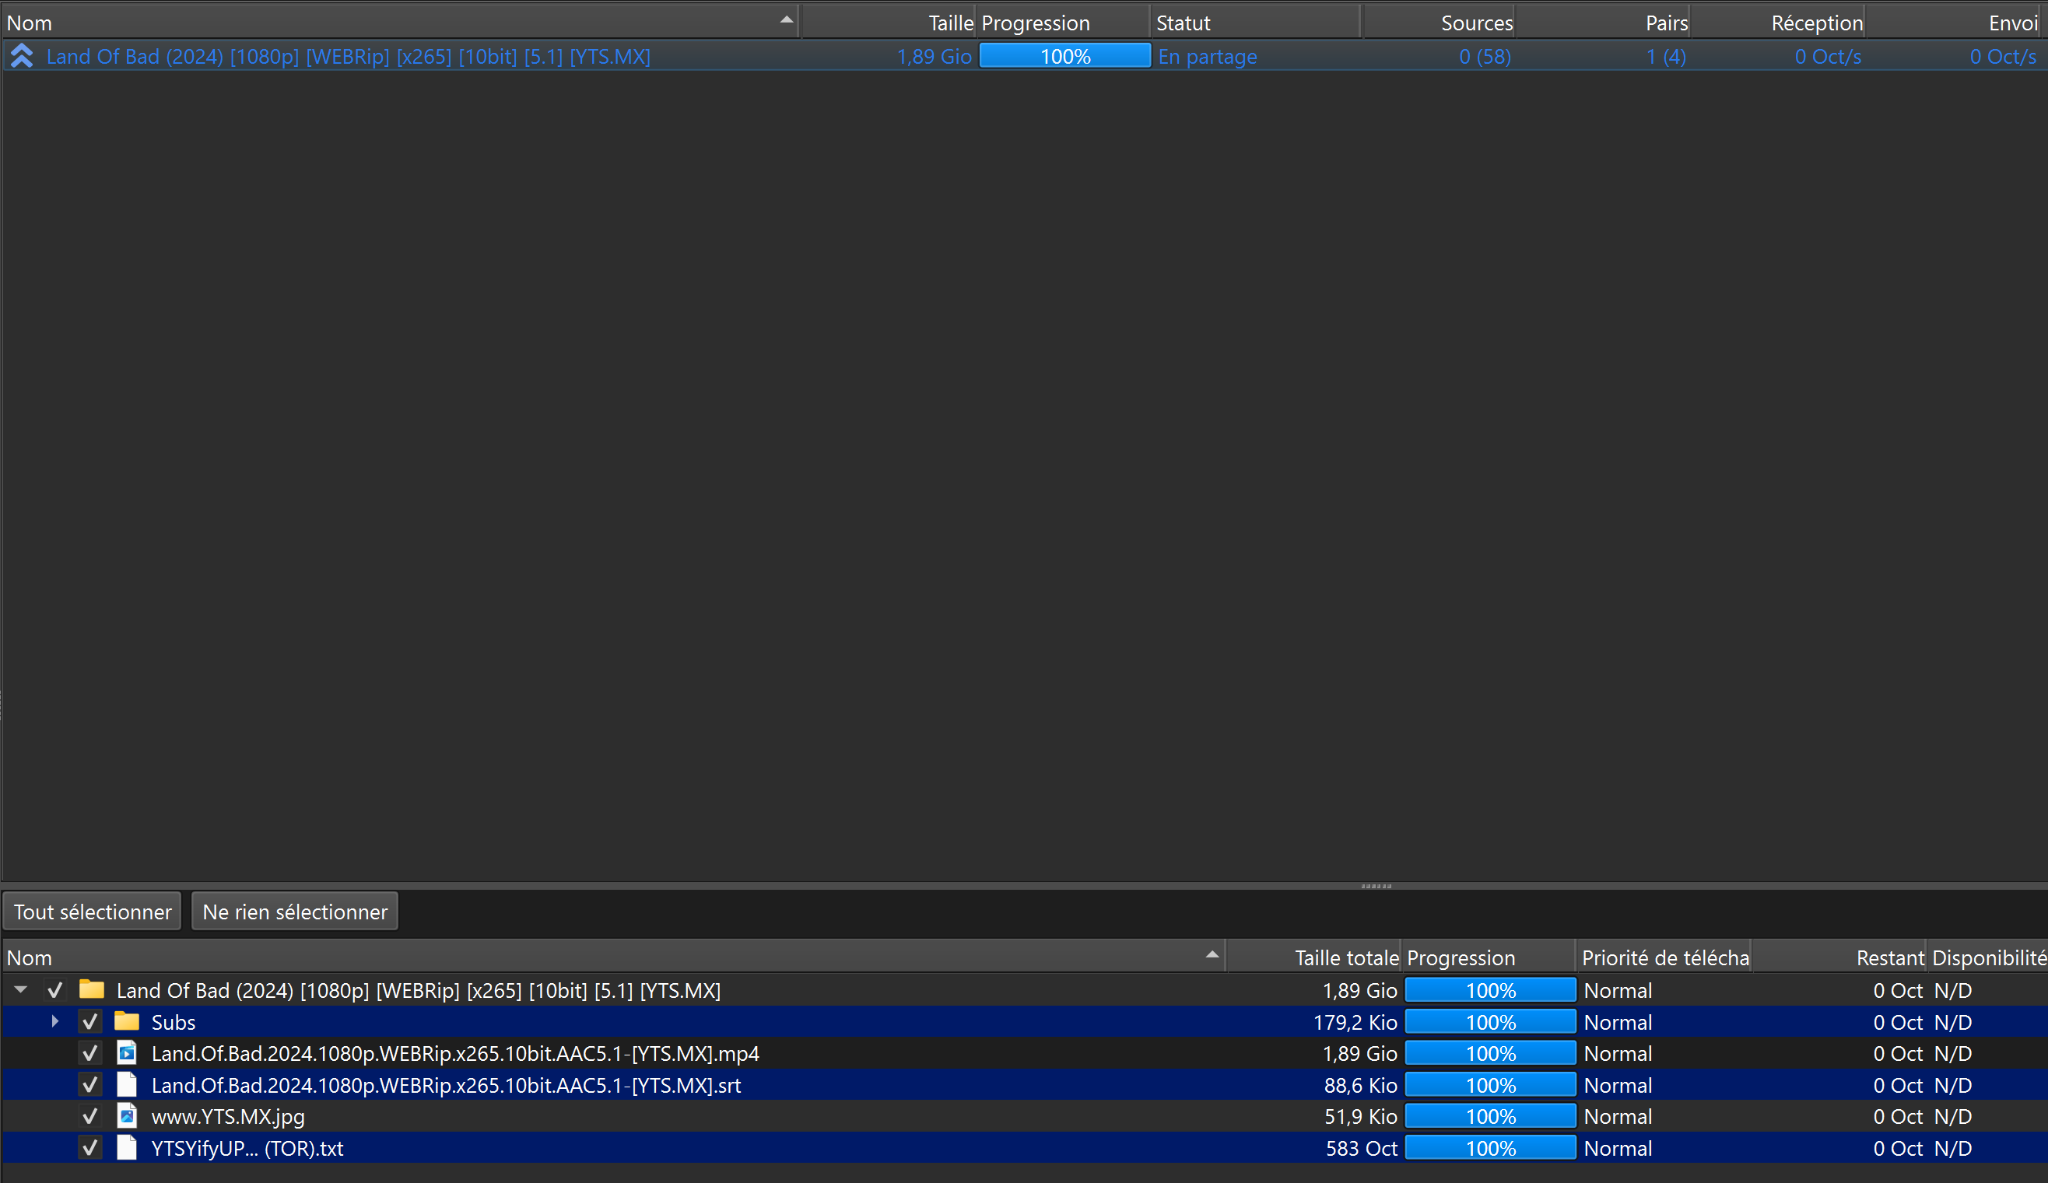
Task: Sort files by Restant column
Action: click(1839, 957)
